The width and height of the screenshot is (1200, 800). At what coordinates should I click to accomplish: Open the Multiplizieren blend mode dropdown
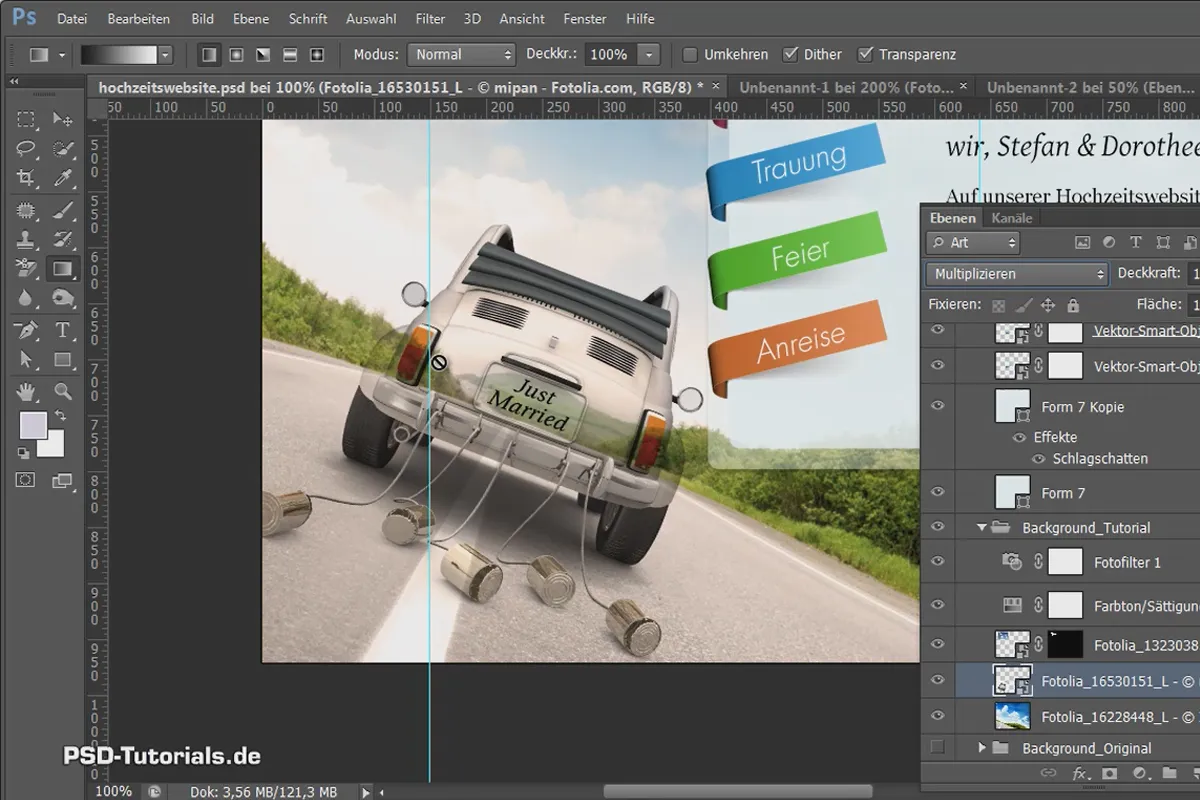click(1017, 273)
